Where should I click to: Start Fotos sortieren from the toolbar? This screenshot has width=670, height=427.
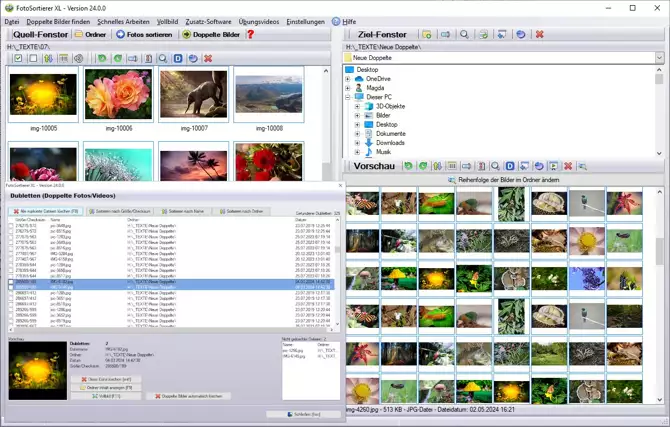[x=145, y=34]
